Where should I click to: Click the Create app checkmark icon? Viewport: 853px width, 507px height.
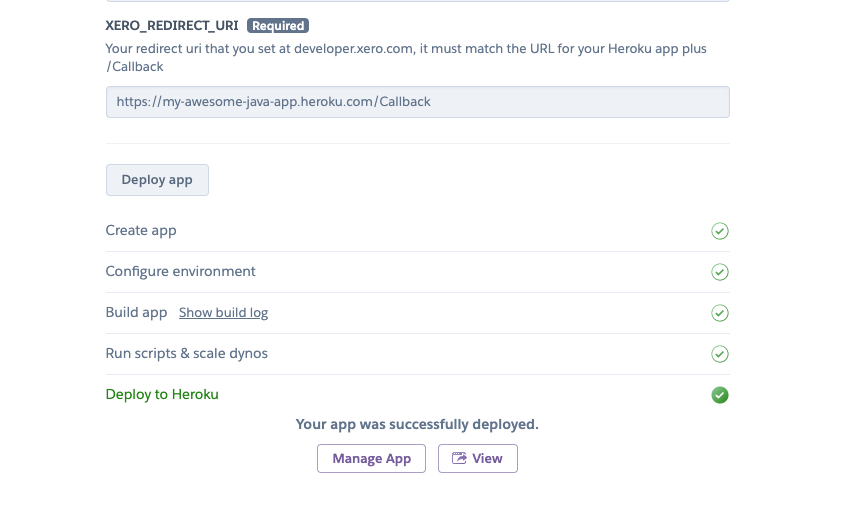point(720,231)
